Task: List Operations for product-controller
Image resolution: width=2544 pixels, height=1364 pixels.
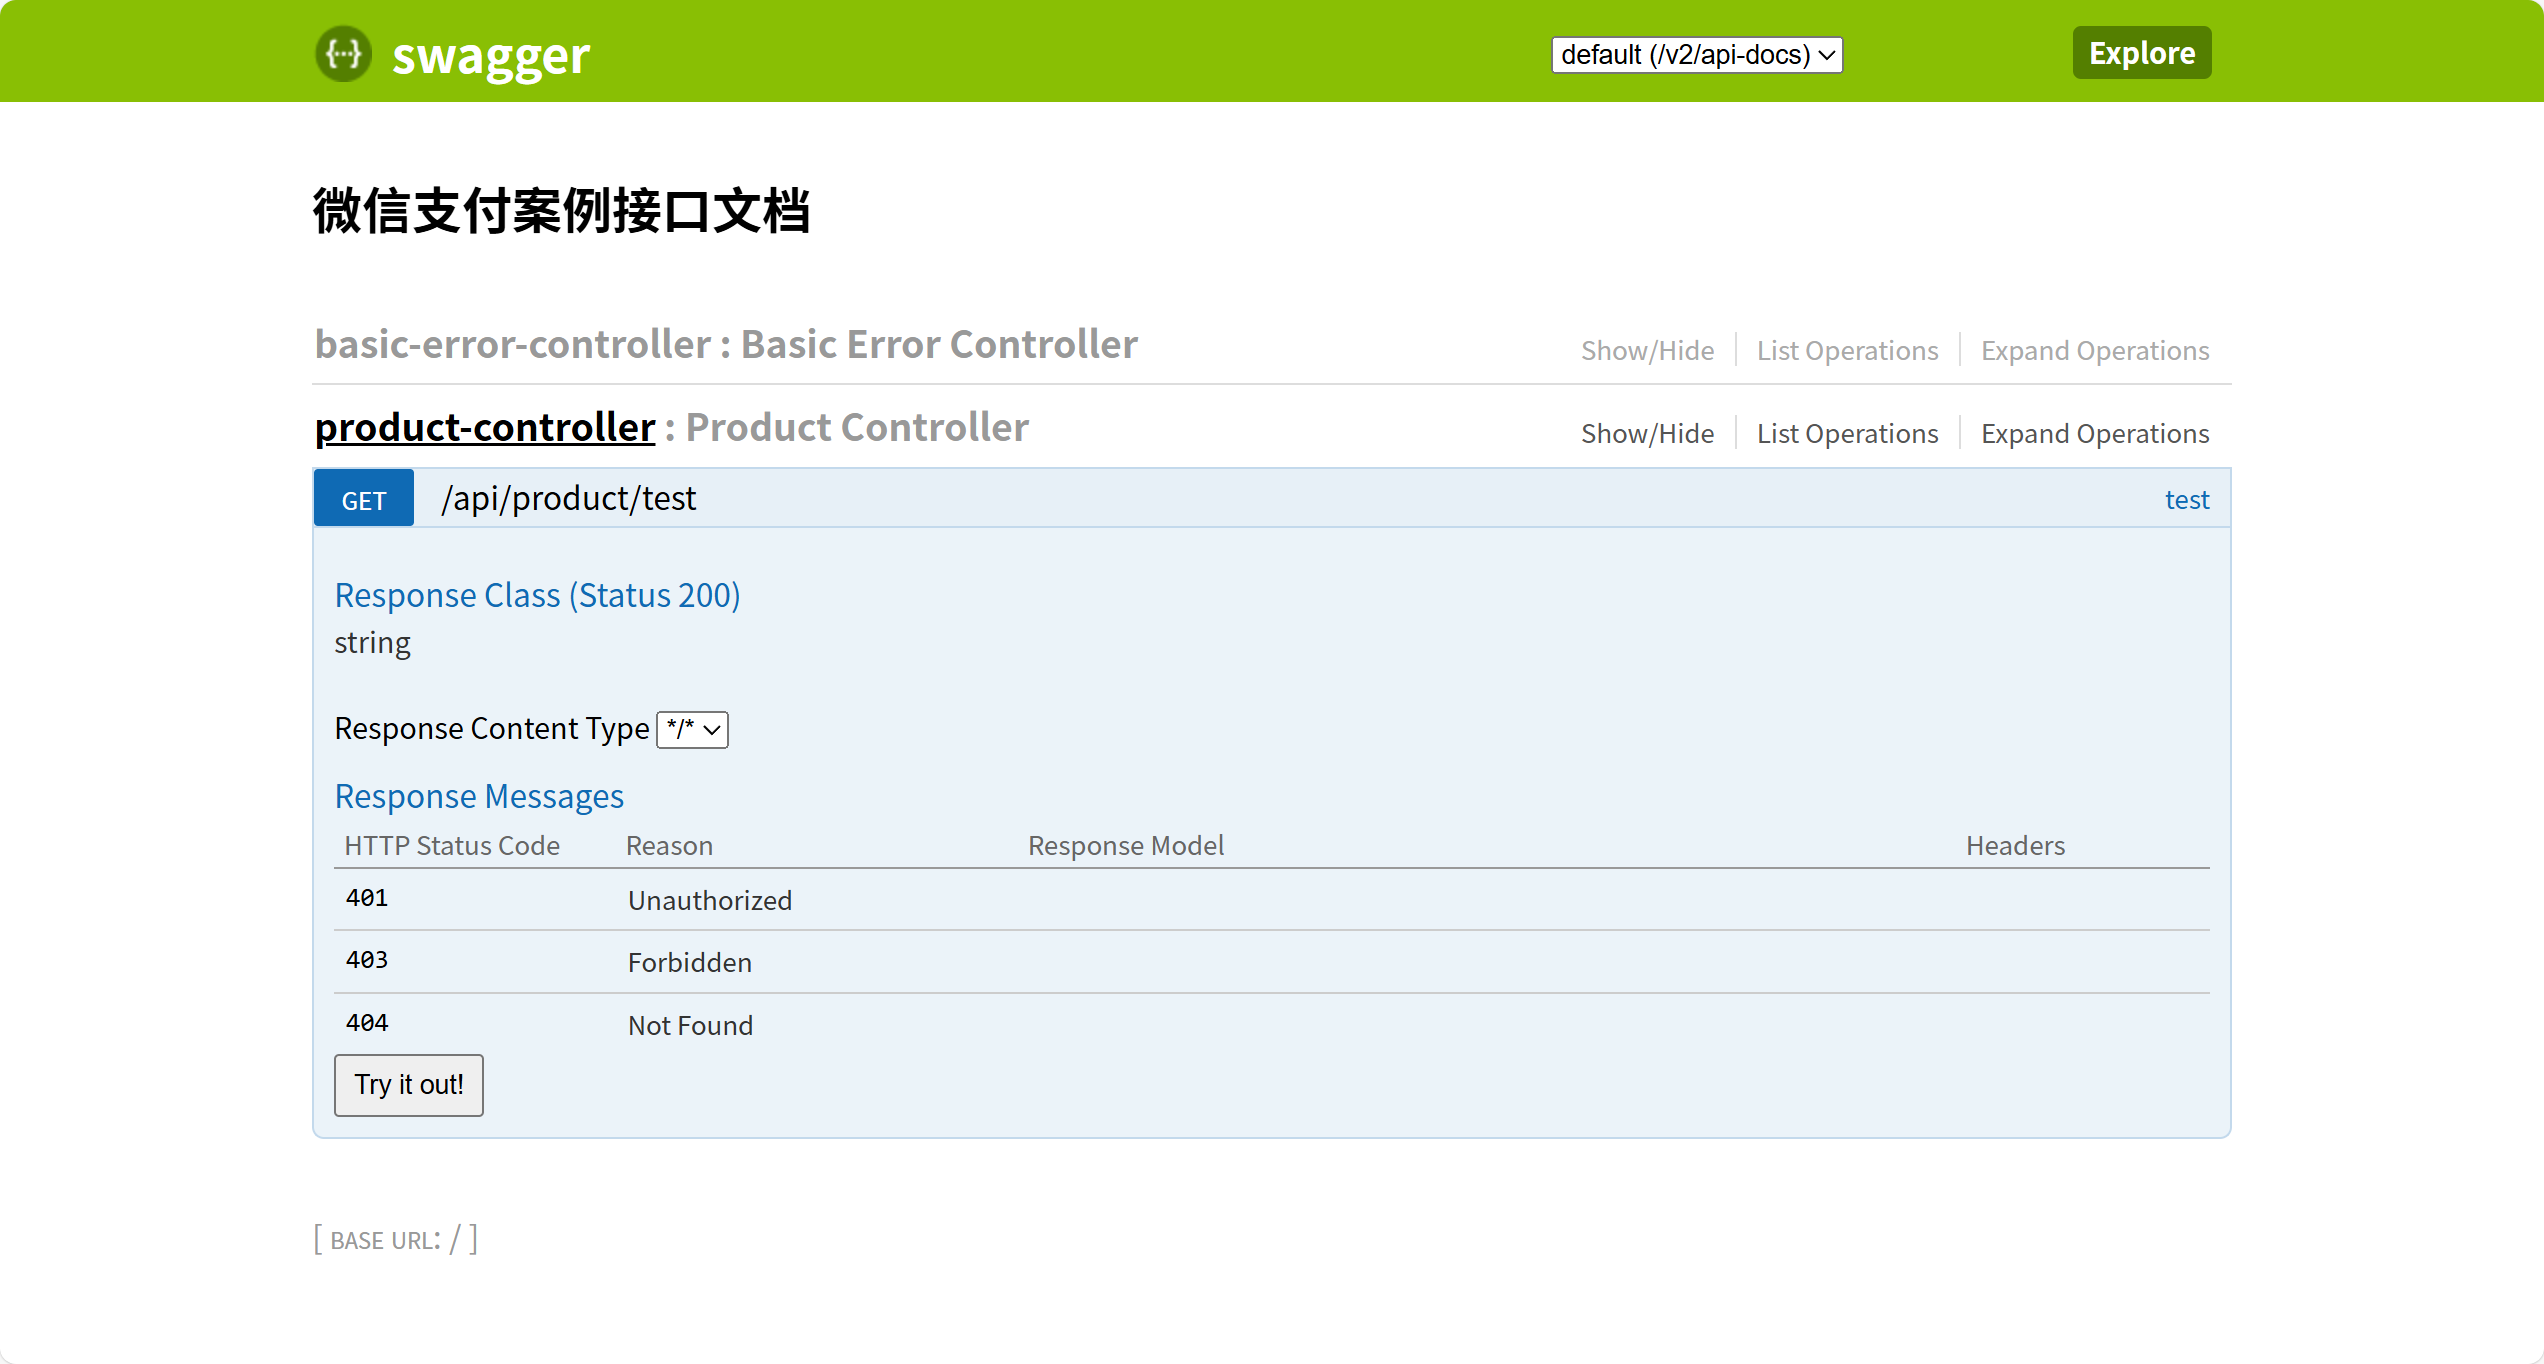Action: [1847, 434]
